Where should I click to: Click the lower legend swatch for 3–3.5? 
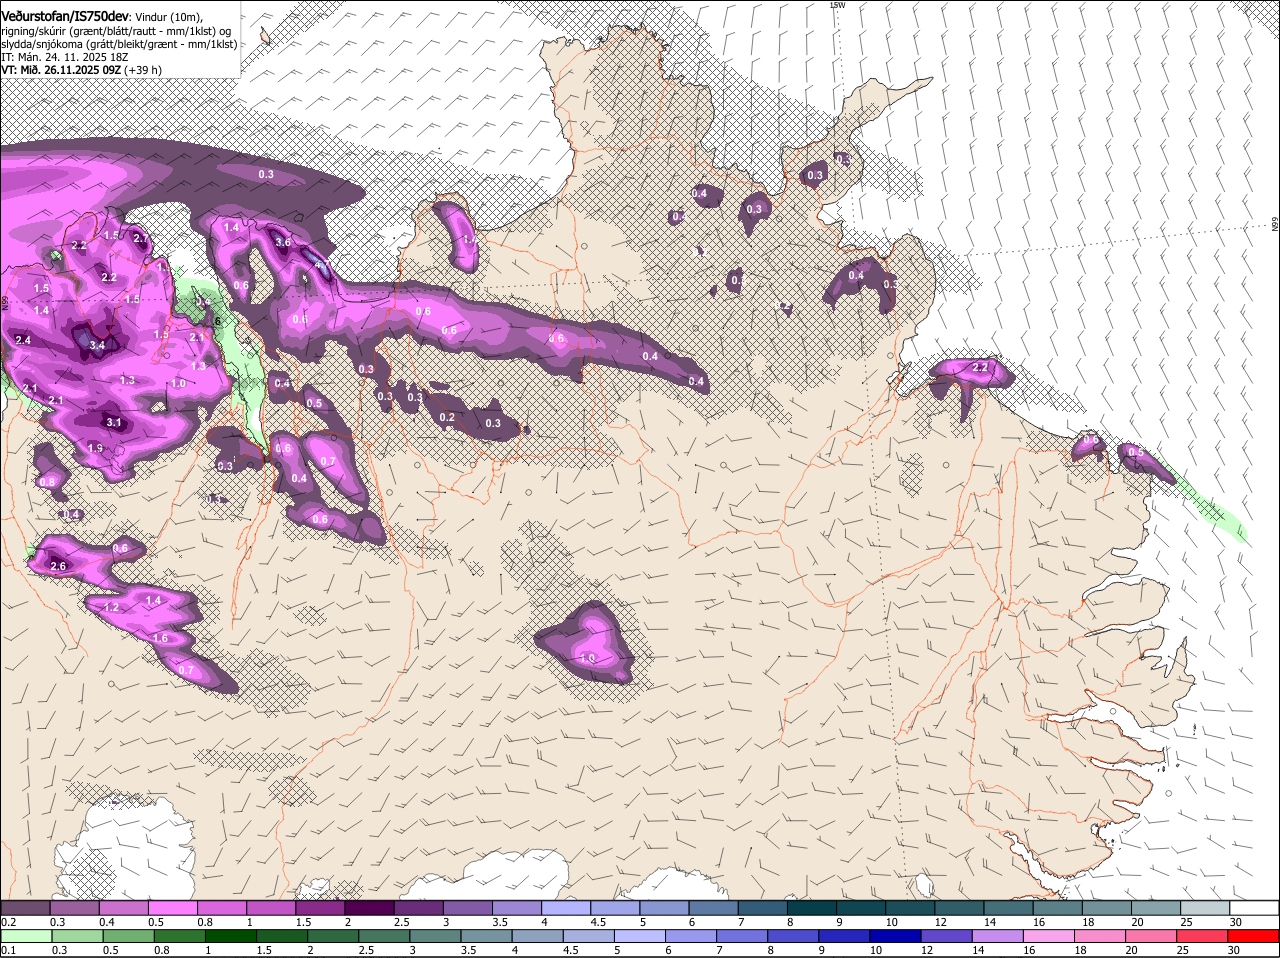point(437,936)
